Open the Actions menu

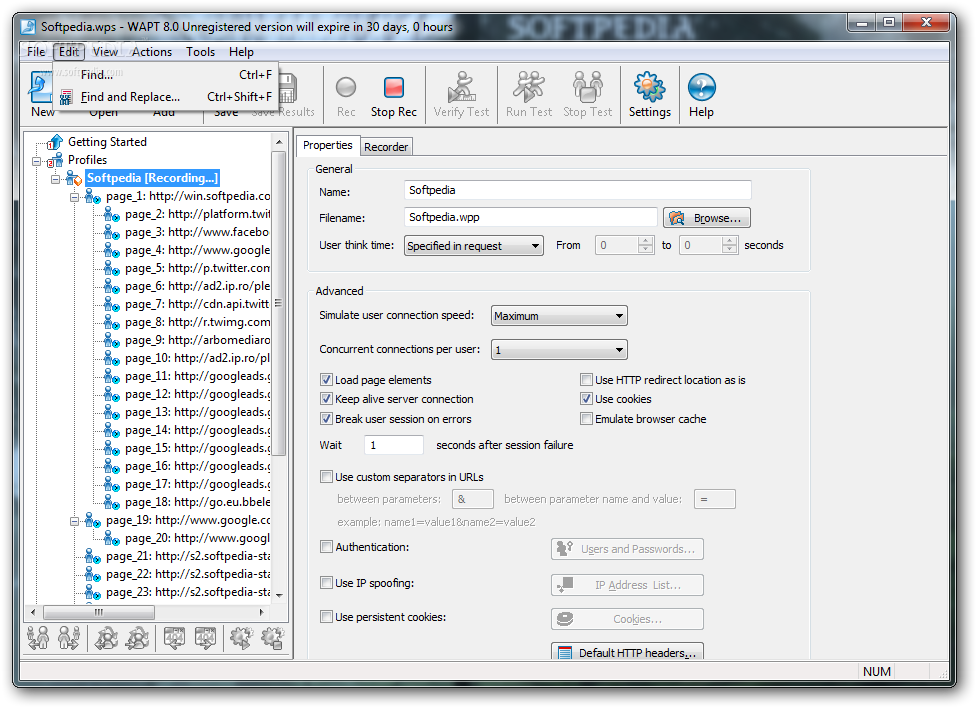click(151, 52)
